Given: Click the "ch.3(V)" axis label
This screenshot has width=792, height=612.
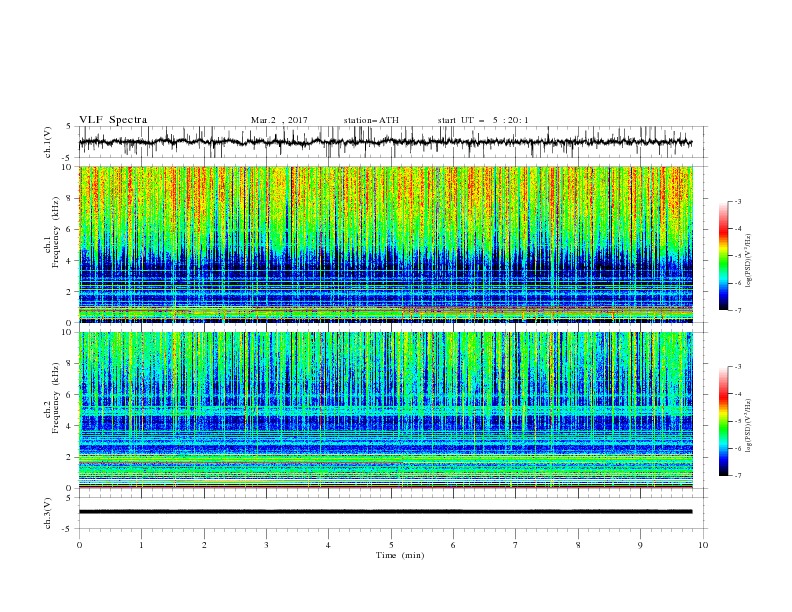Looking at the screenshot, I should click(x=48, y=513).
